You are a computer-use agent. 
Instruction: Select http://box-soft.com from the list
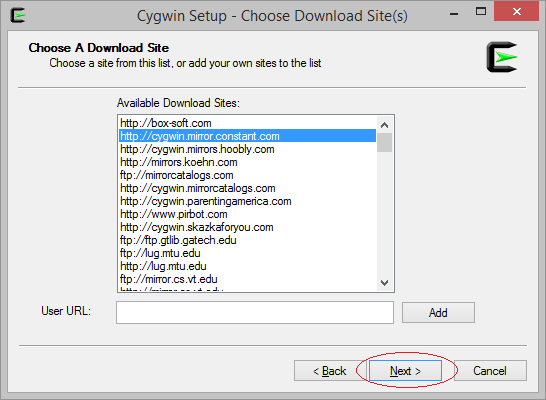pos(247,123)
